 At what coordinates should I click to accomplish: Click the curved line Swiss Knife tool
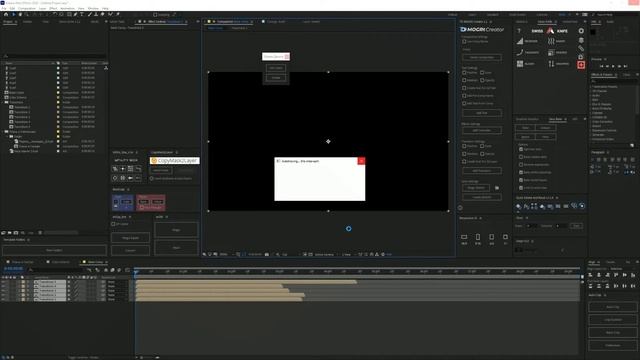(520, 52)
